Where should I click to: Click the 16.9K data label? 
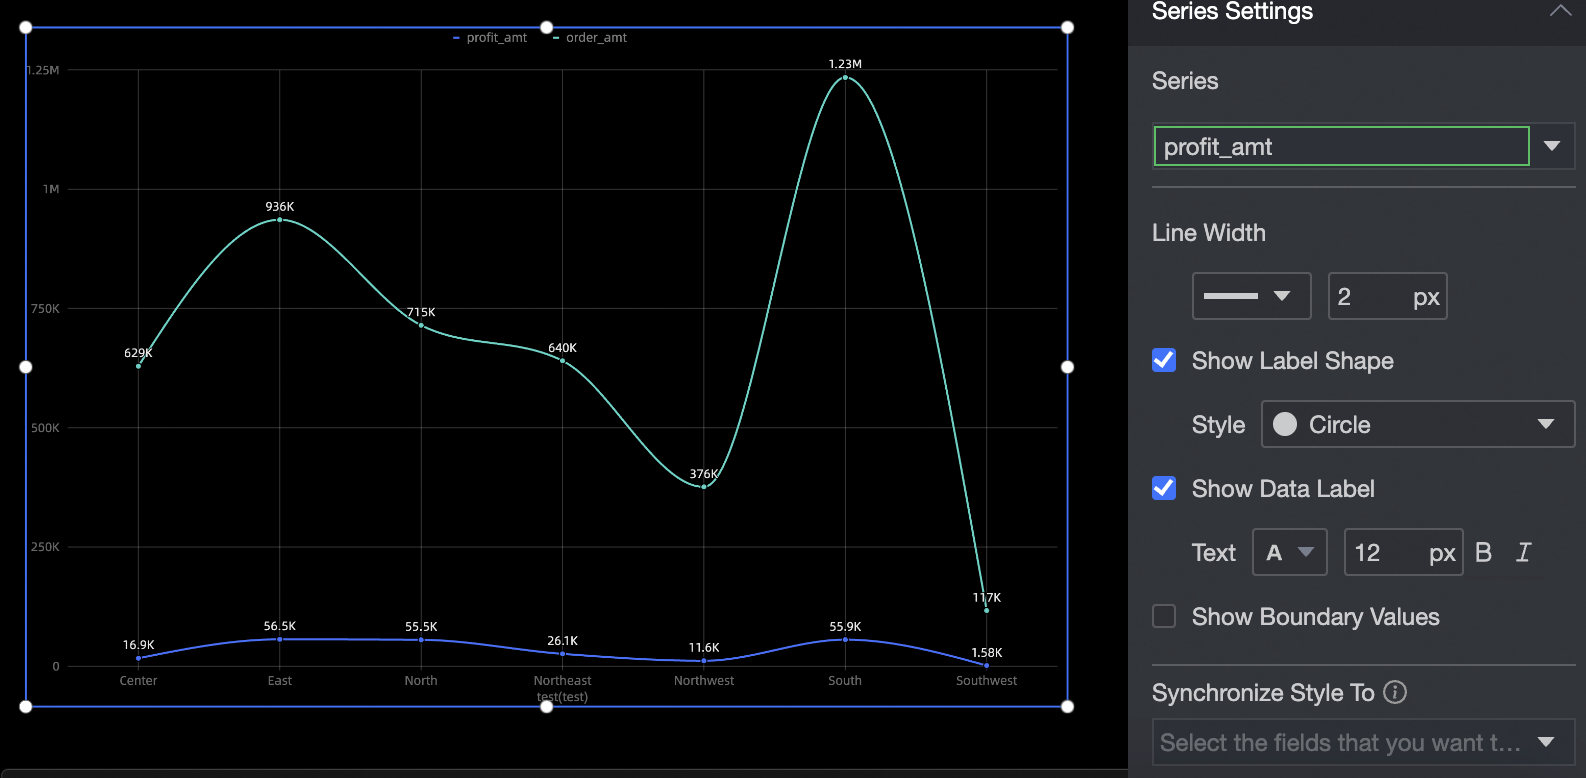139,645
